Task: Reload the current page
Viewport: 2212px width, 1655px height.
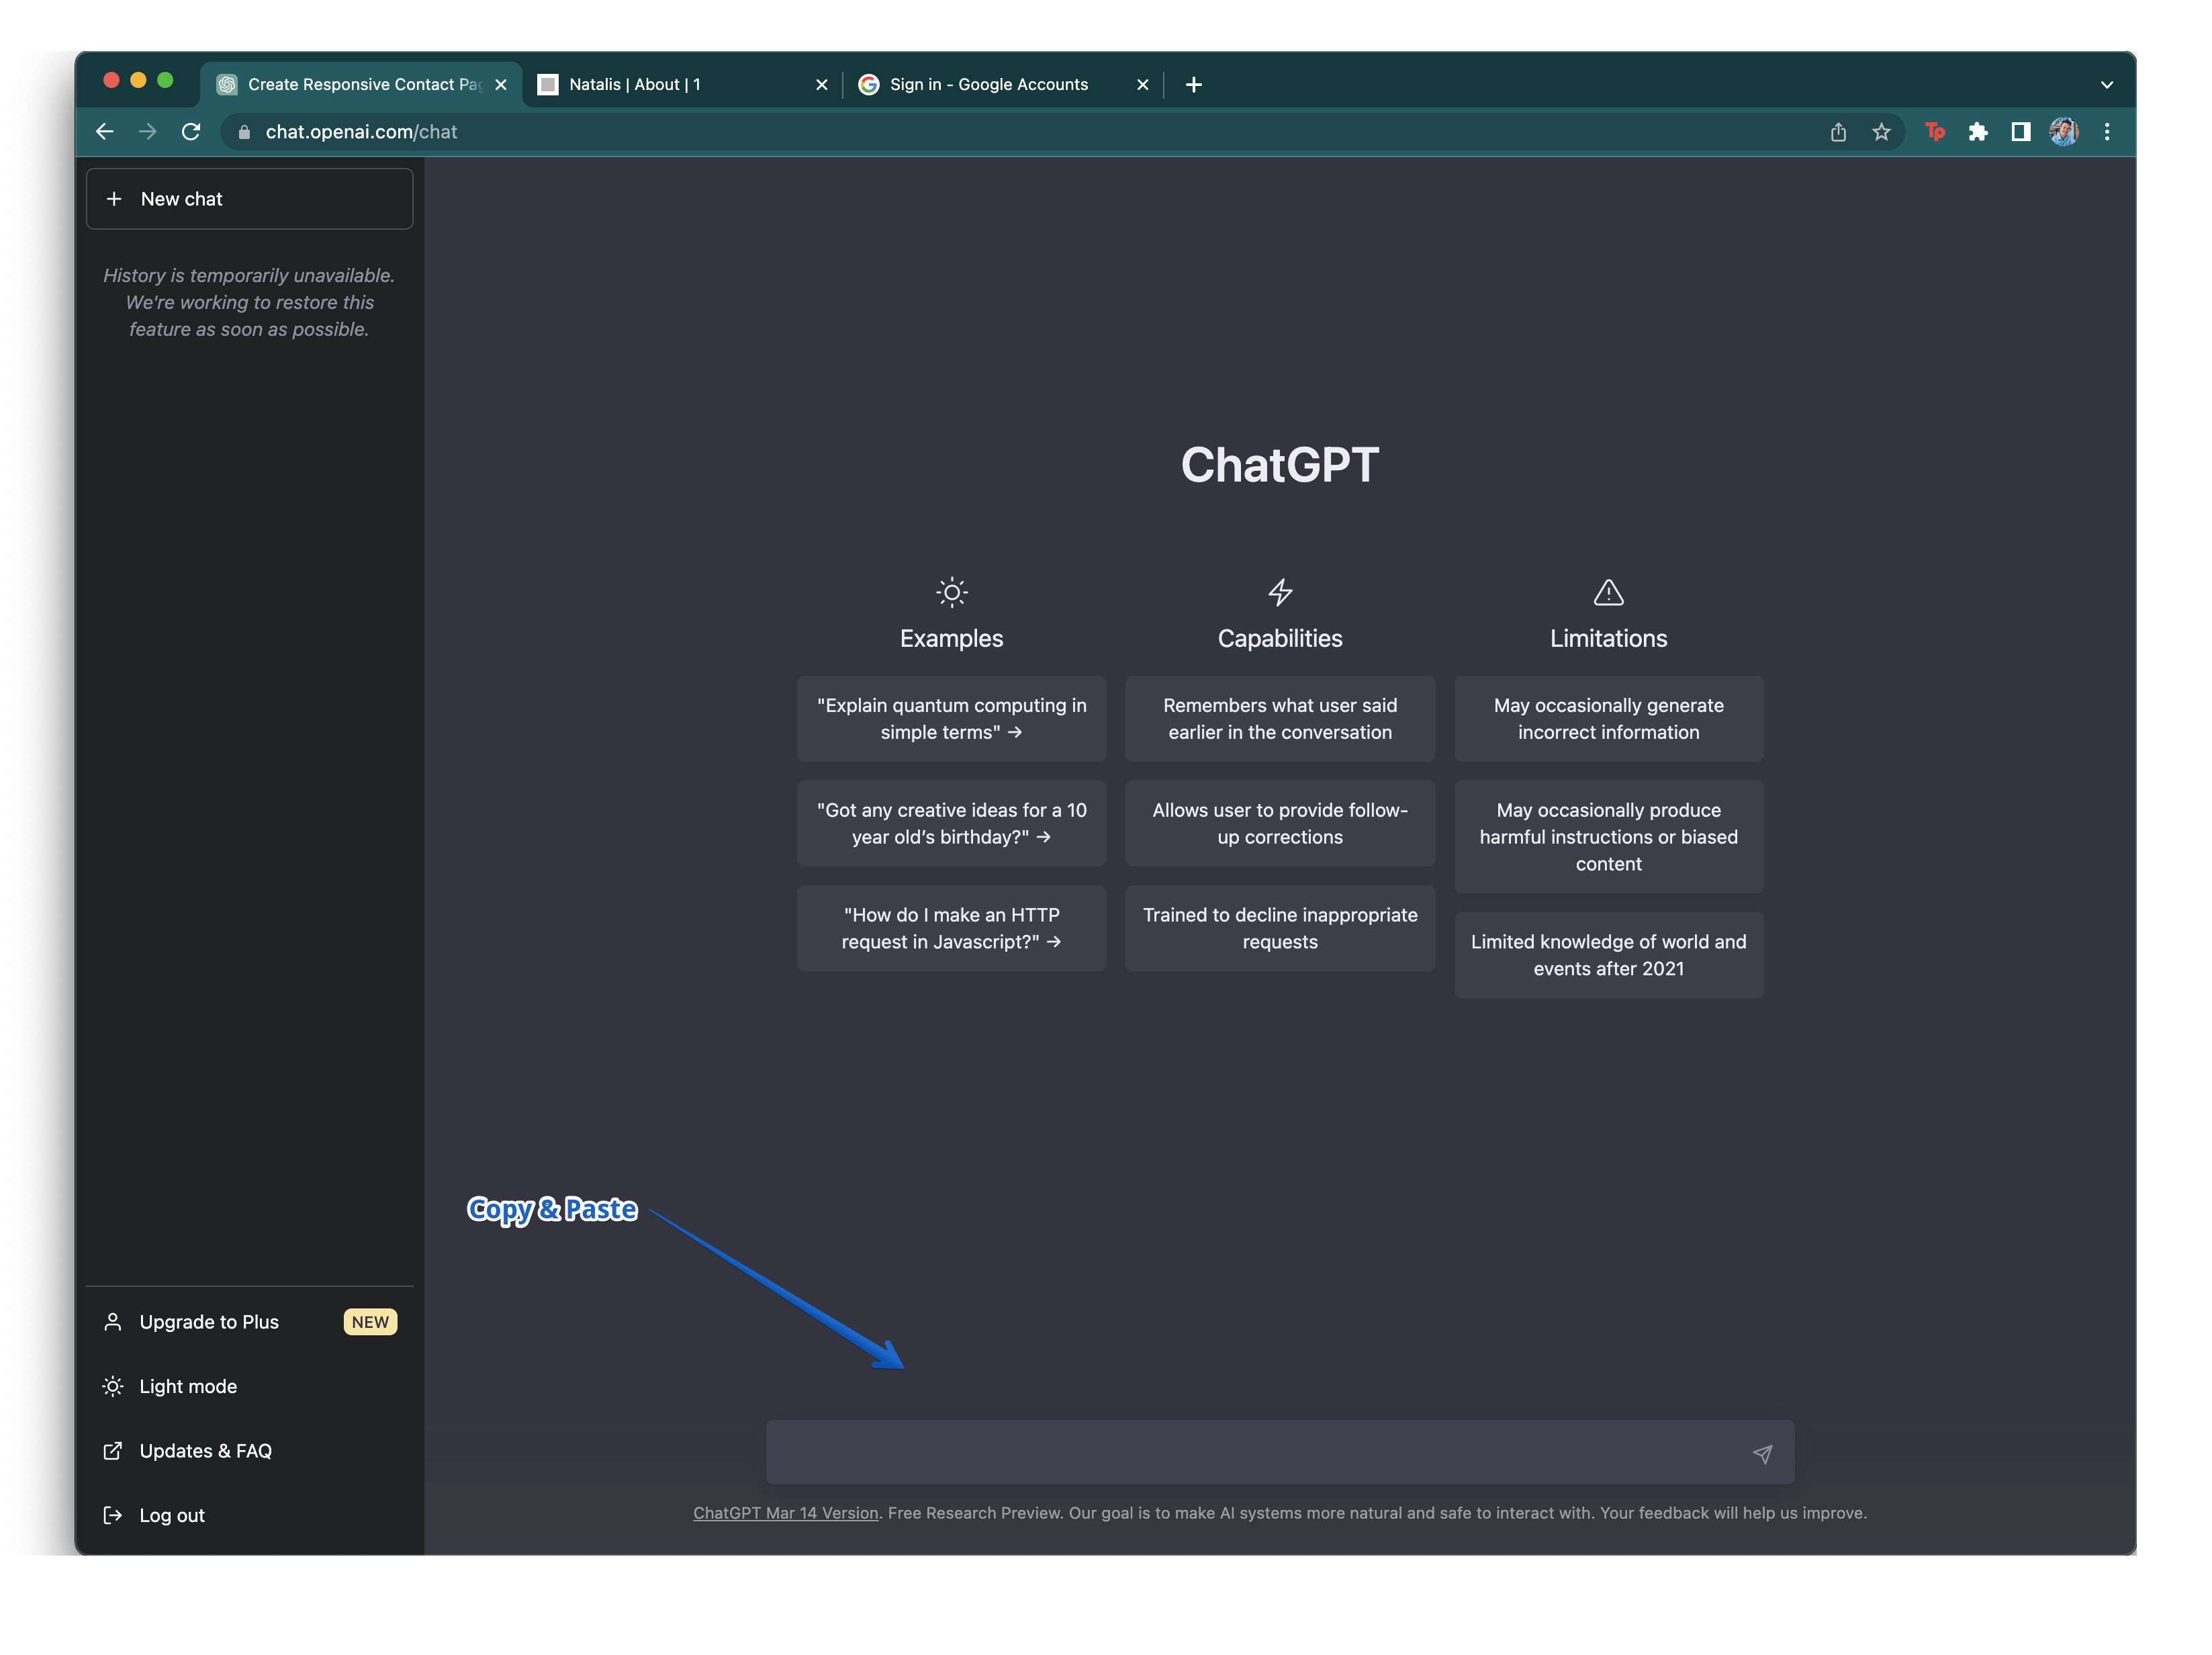Action: 191,132
